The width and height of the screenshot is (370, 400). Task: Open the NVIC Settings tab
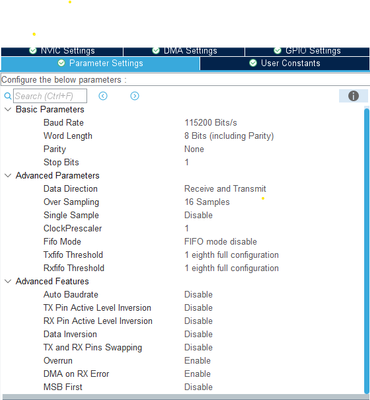tap(62, 51)
